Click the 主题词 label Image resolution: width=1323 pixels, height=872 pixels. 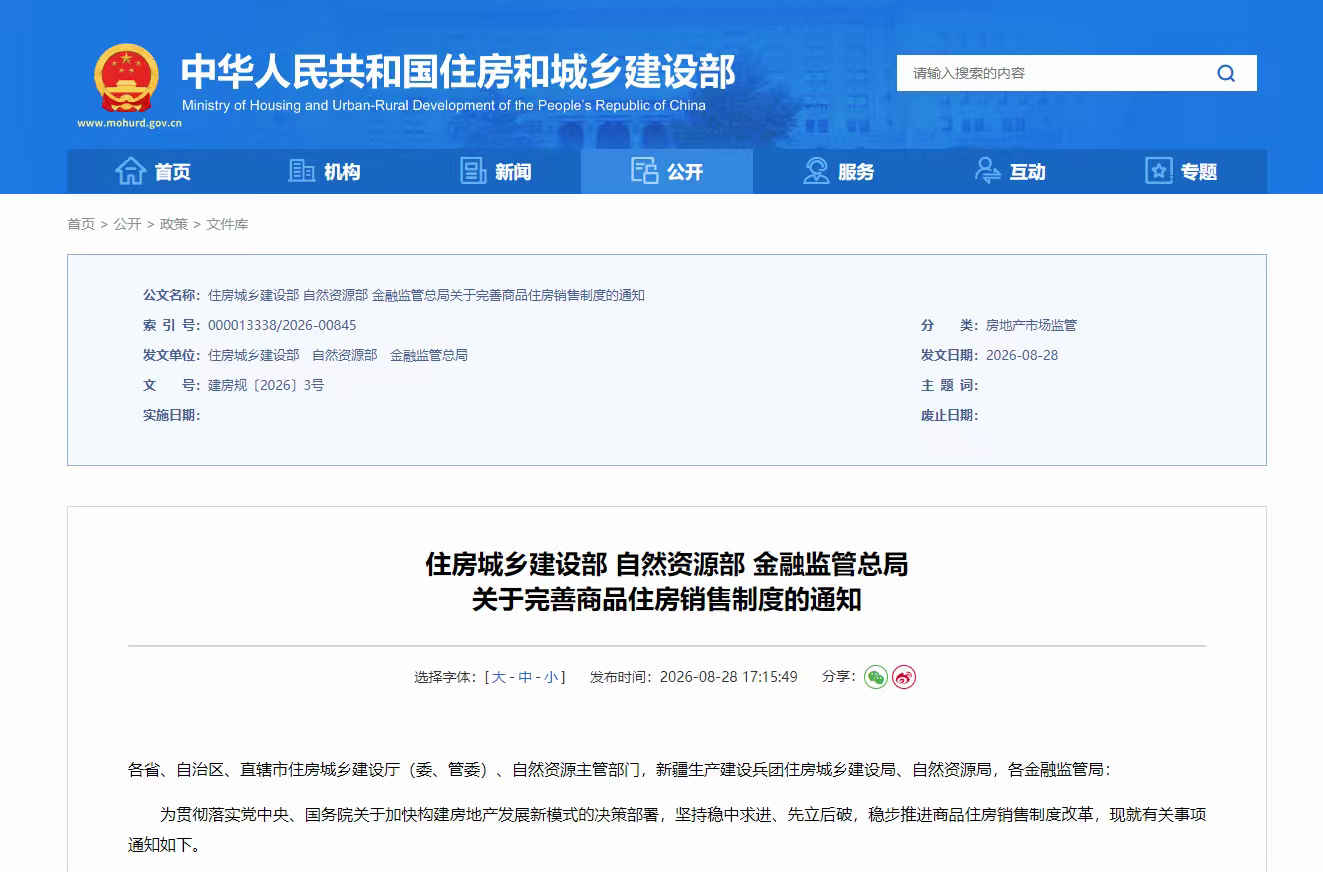[950, 385]
